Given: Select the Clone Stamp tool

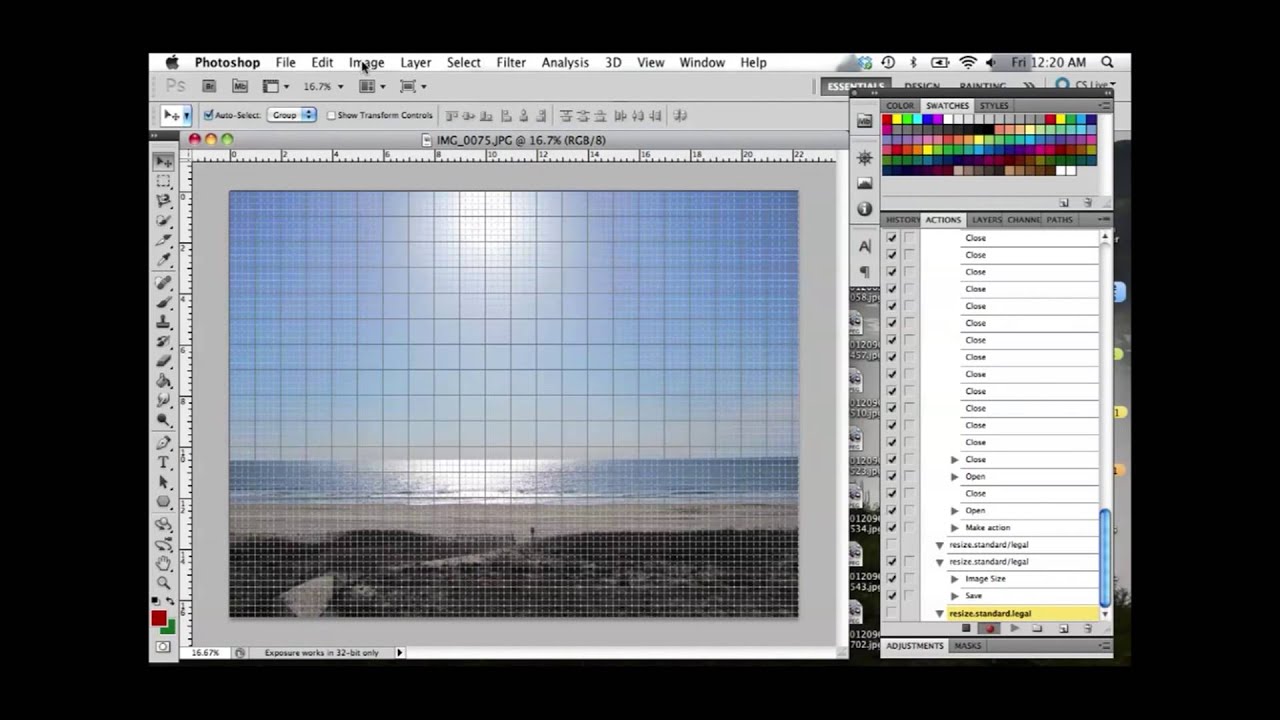Looking at the screenshot, I should (x=163, y=322).
